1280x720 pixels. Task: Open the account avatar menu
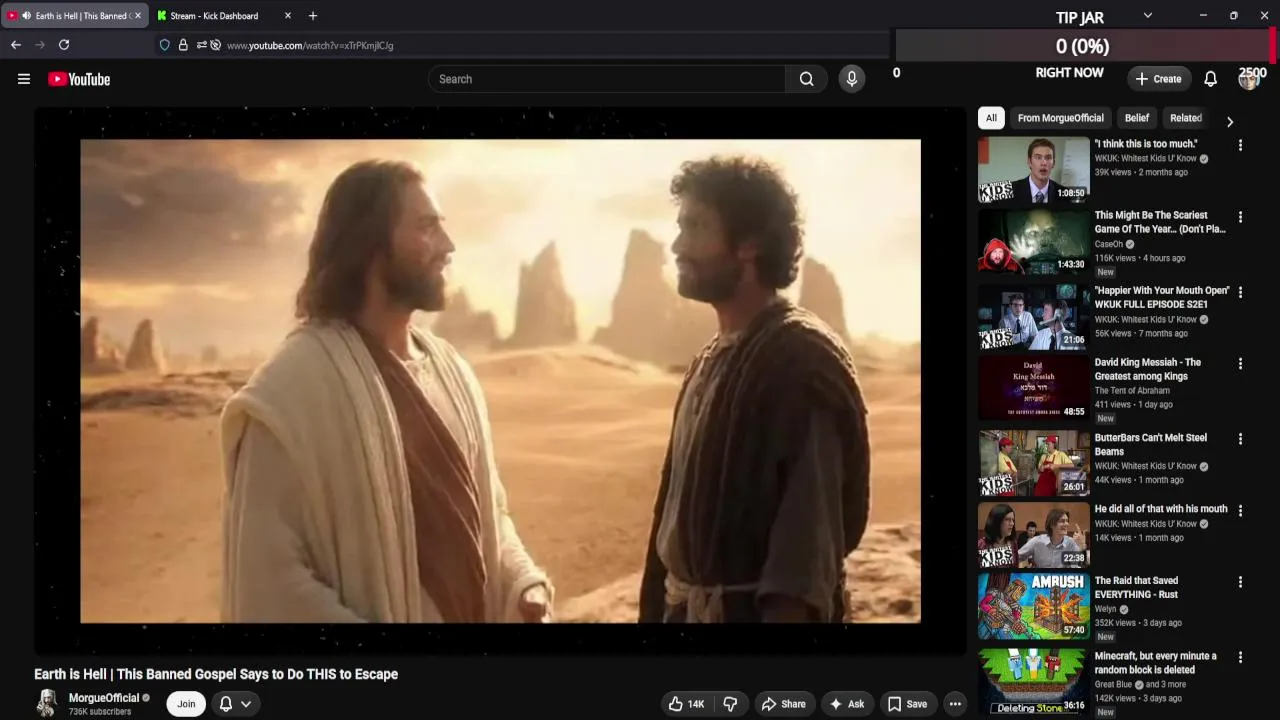pyautogui.click(x=1248, y=79)
